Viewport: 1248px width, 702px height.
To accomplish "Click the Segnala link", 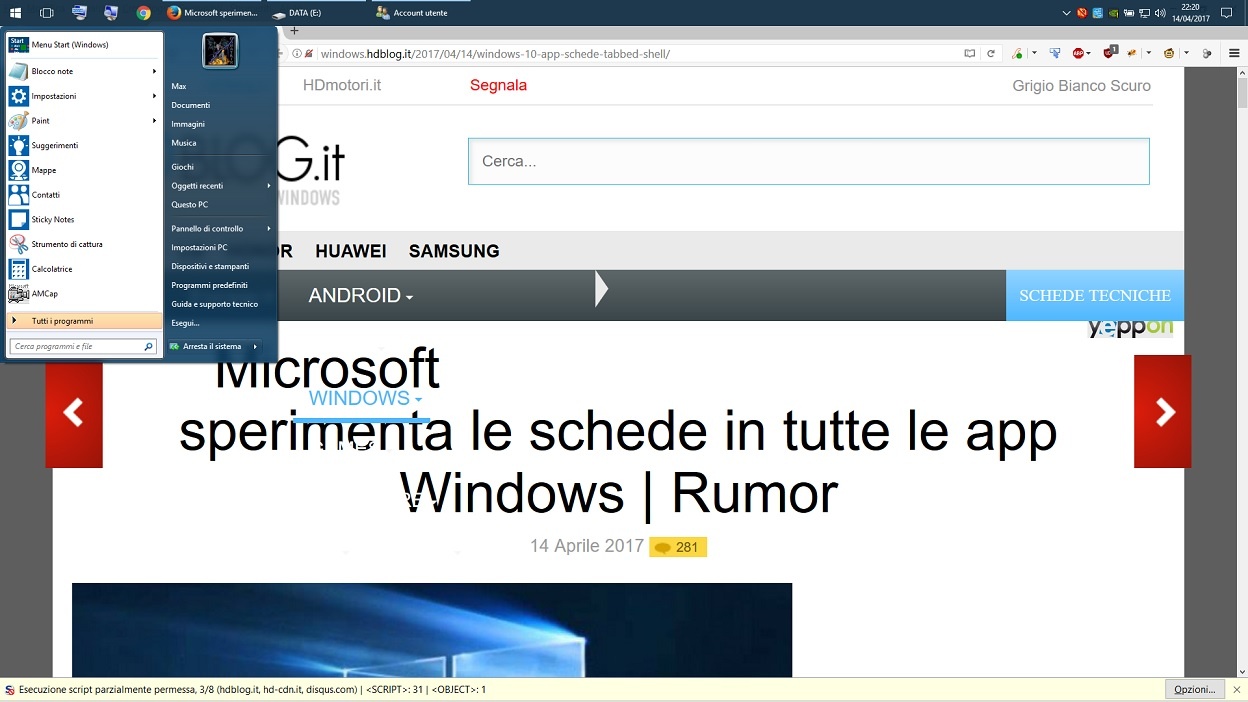I will 498,85.
